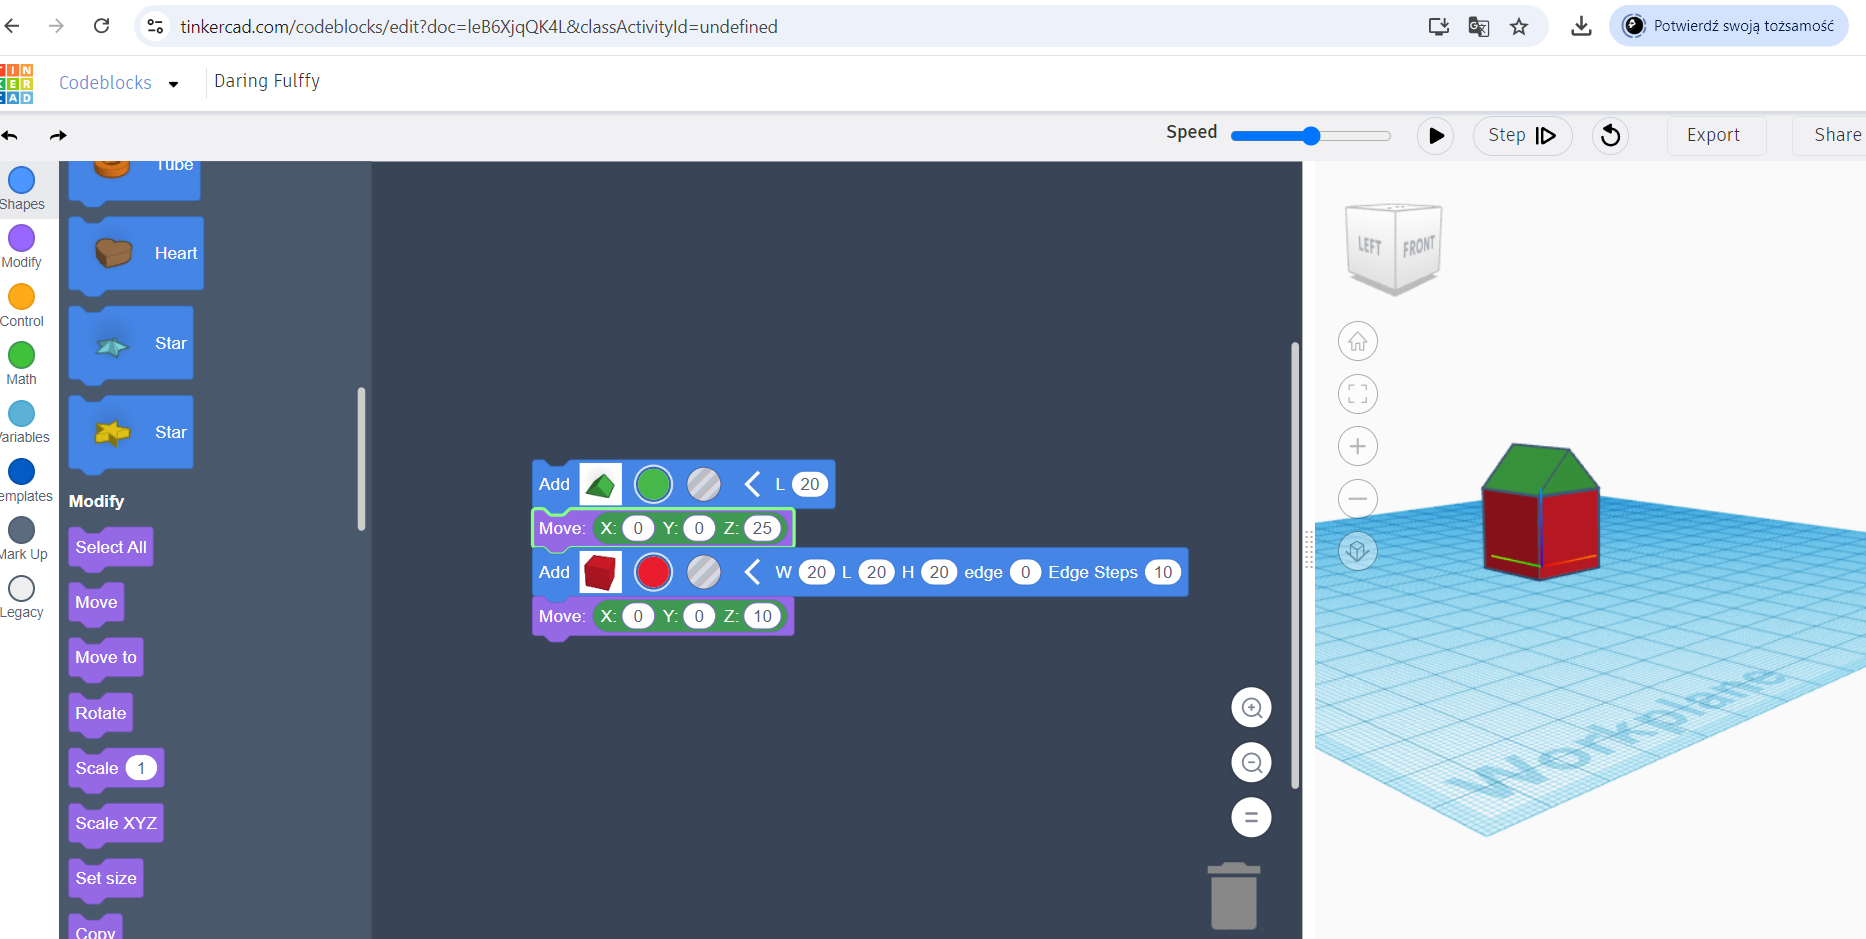This screenshot has width=1866, height=939.
Task: Zoom out the 3D viewer
Action: coord(1357,498)
